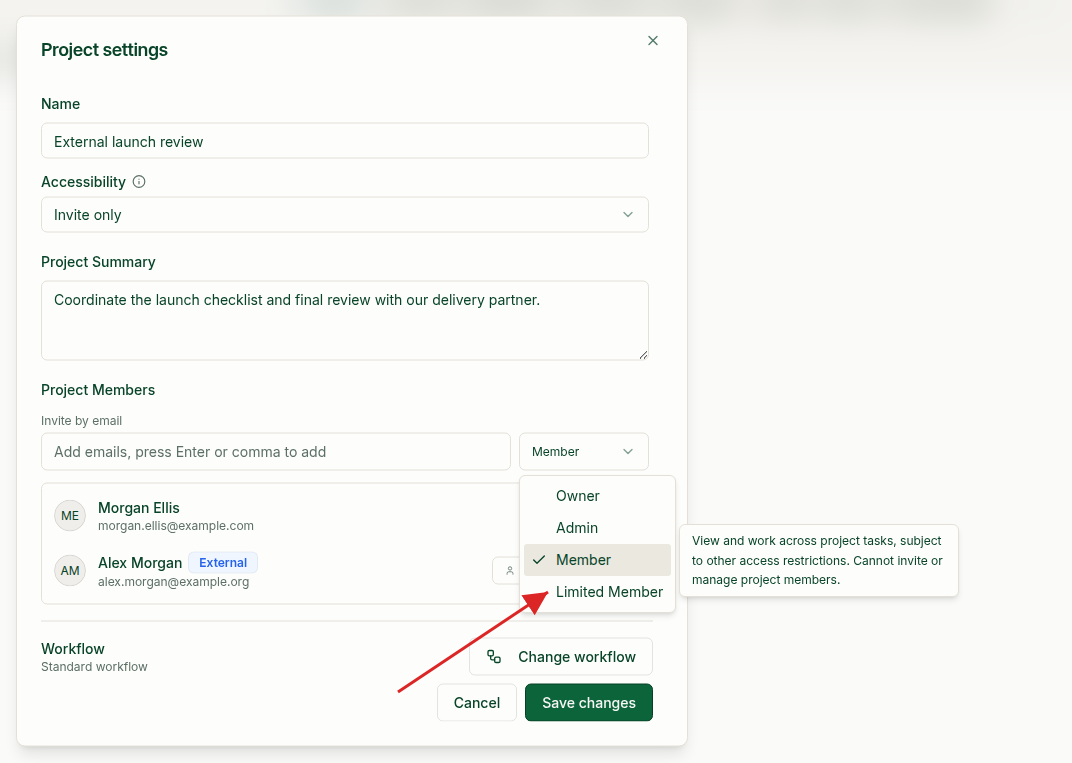Cancel the project settings changes
1072x763 pixels.
click(x=477, y=702)
